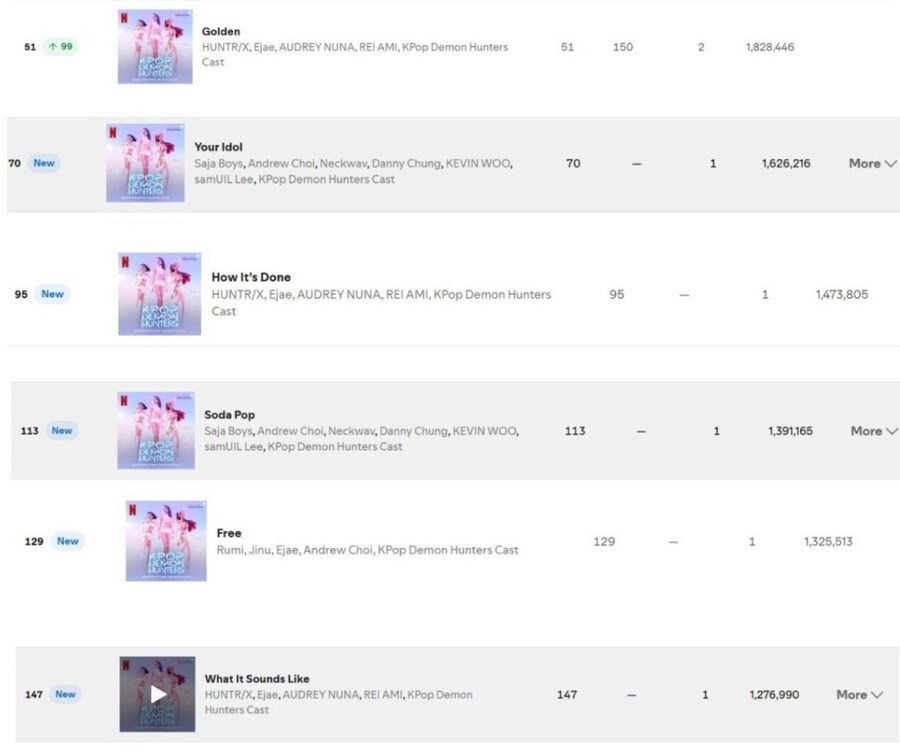Click the New badge beside rank 113
Image resolution: width=900 pixels, height=752 pixels.
(x=62, y=431)
